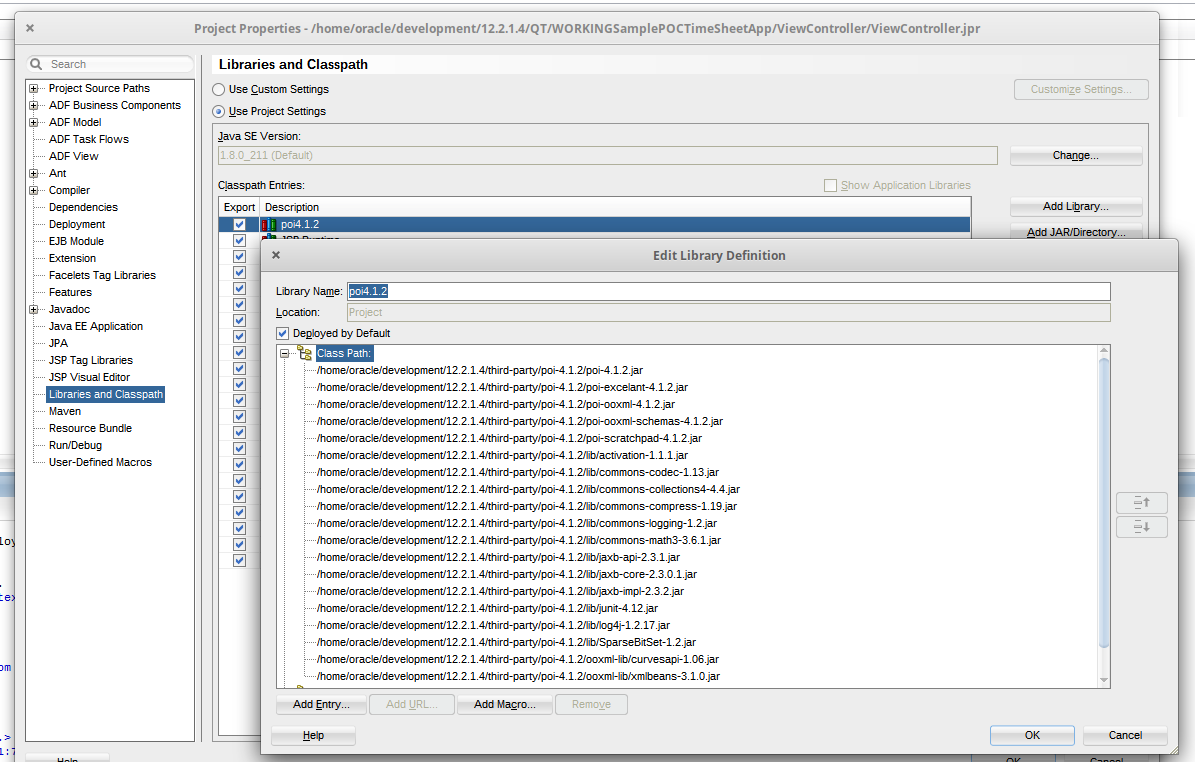Click the move entry up icon

pos(1141,503)
